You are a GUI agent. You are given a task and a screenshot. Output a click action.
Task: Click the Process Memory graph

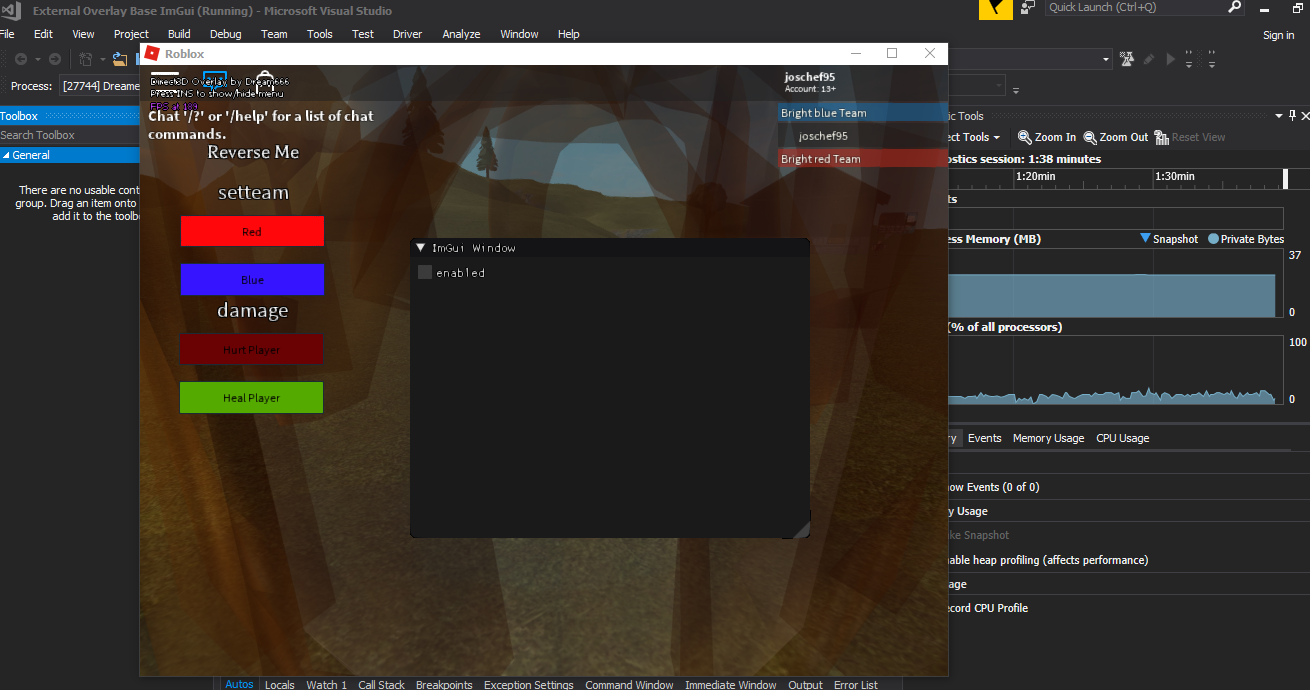[1116, 284]
